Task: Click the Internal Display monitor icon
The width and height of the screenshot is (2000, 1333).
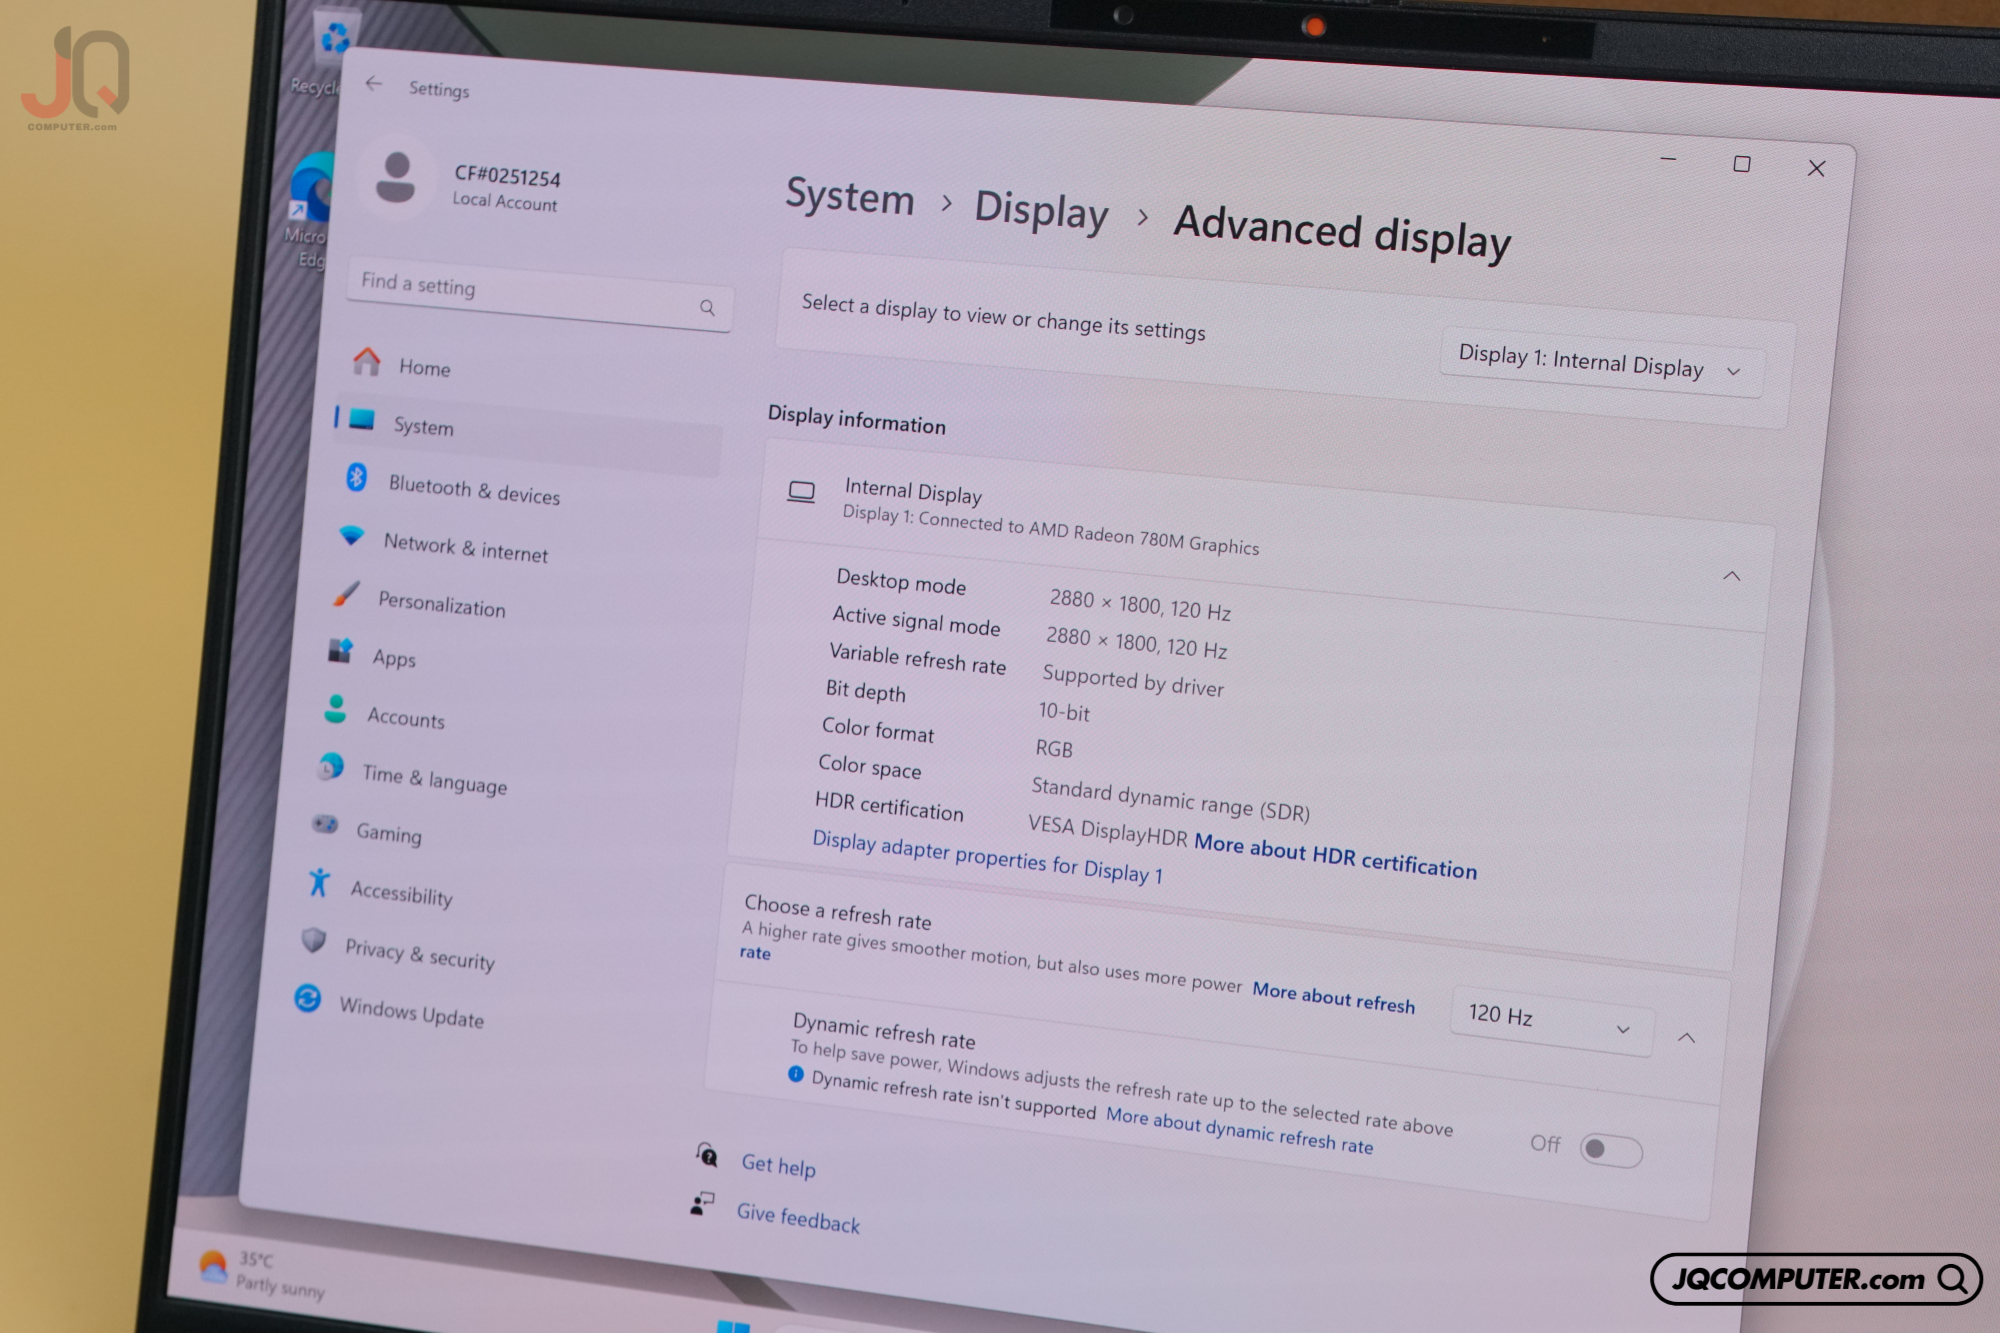Action: pyautogui.click(x=801, y=492)
